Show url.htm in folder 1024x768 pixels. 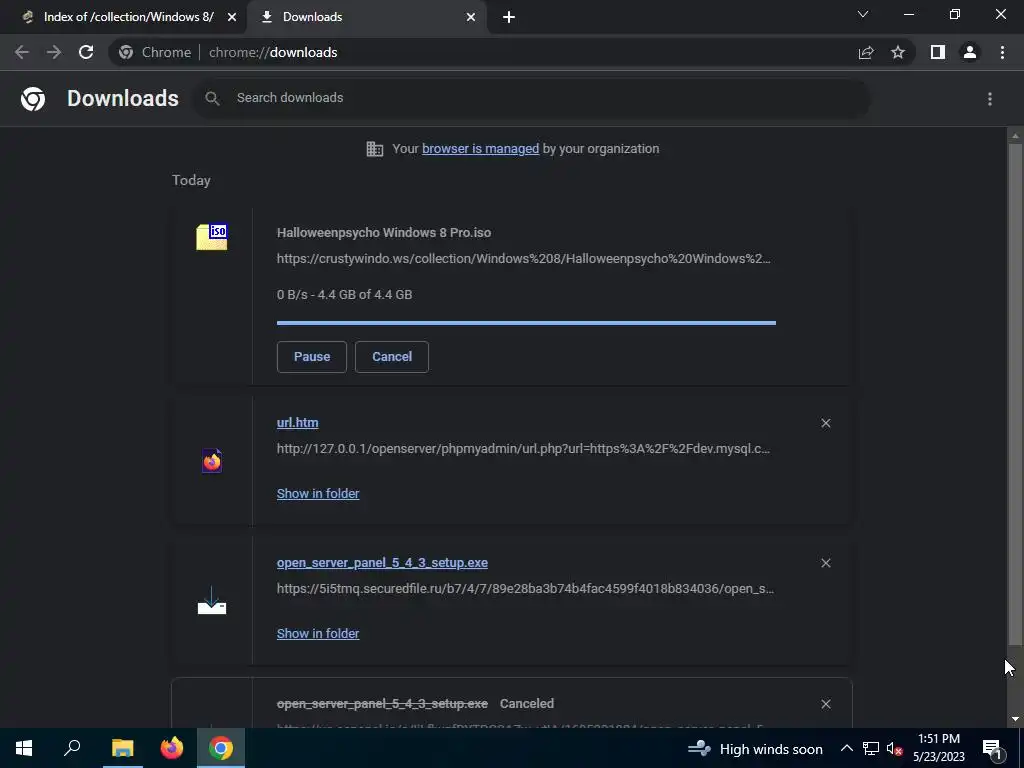tap(318, 494)
